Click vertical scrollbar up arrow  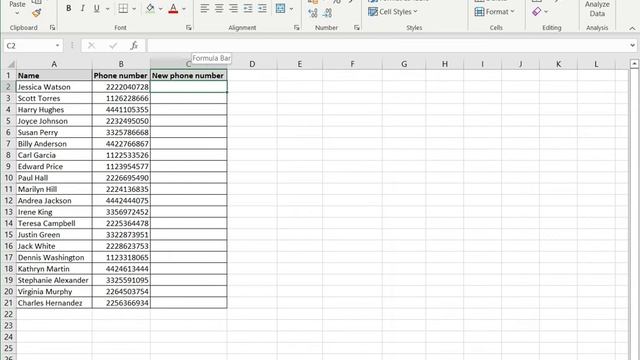pyautogui.click(x=634, y=64)
